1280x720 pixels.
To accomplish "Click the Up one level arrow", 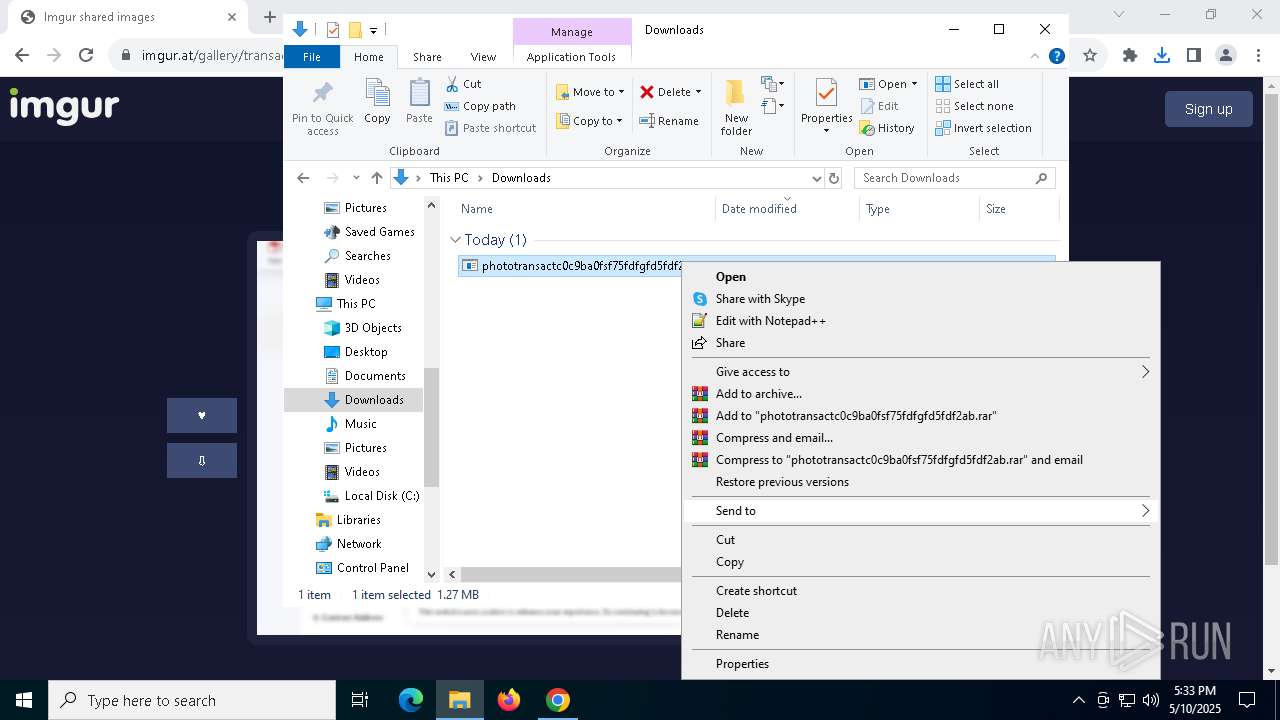I will click(x=376, y=178).
